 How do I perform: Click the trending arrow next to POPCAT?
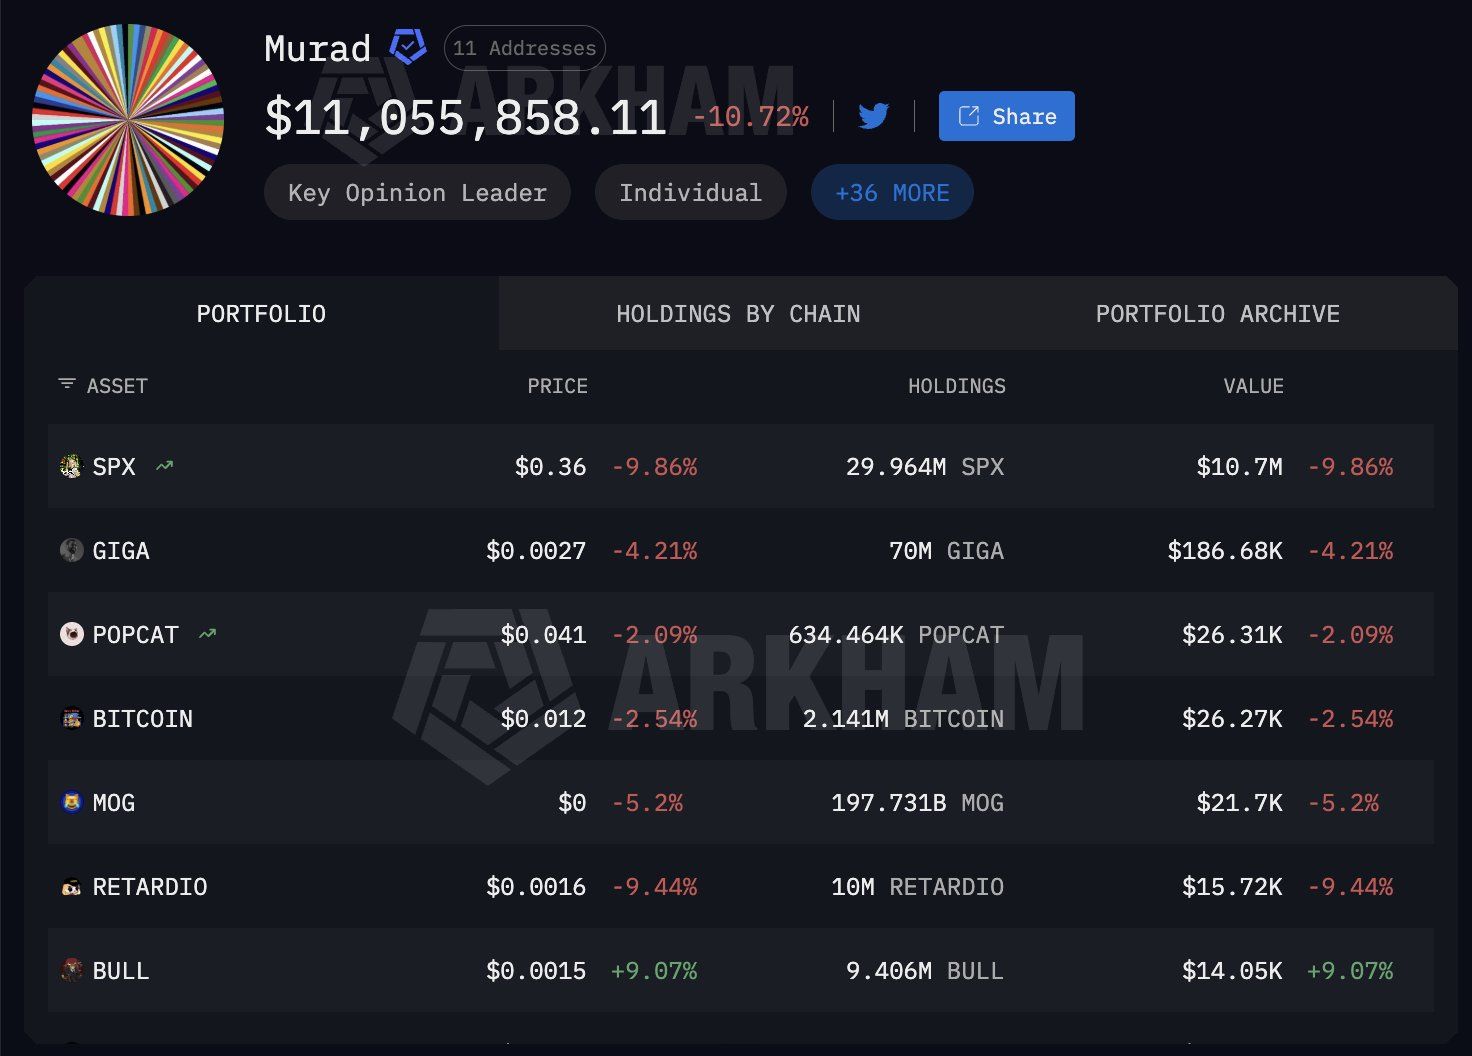(x=207, y=634)
